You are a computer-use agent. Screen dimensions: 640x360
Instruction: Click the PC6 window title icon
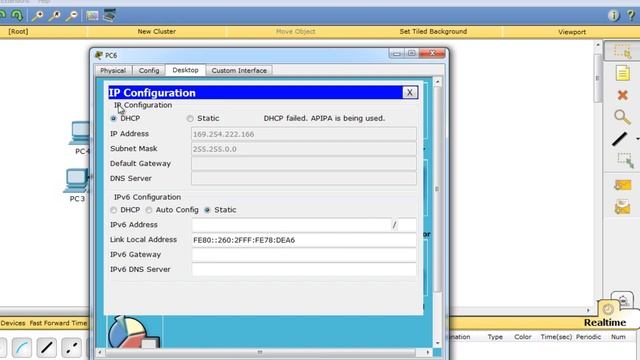click(98, 55)
